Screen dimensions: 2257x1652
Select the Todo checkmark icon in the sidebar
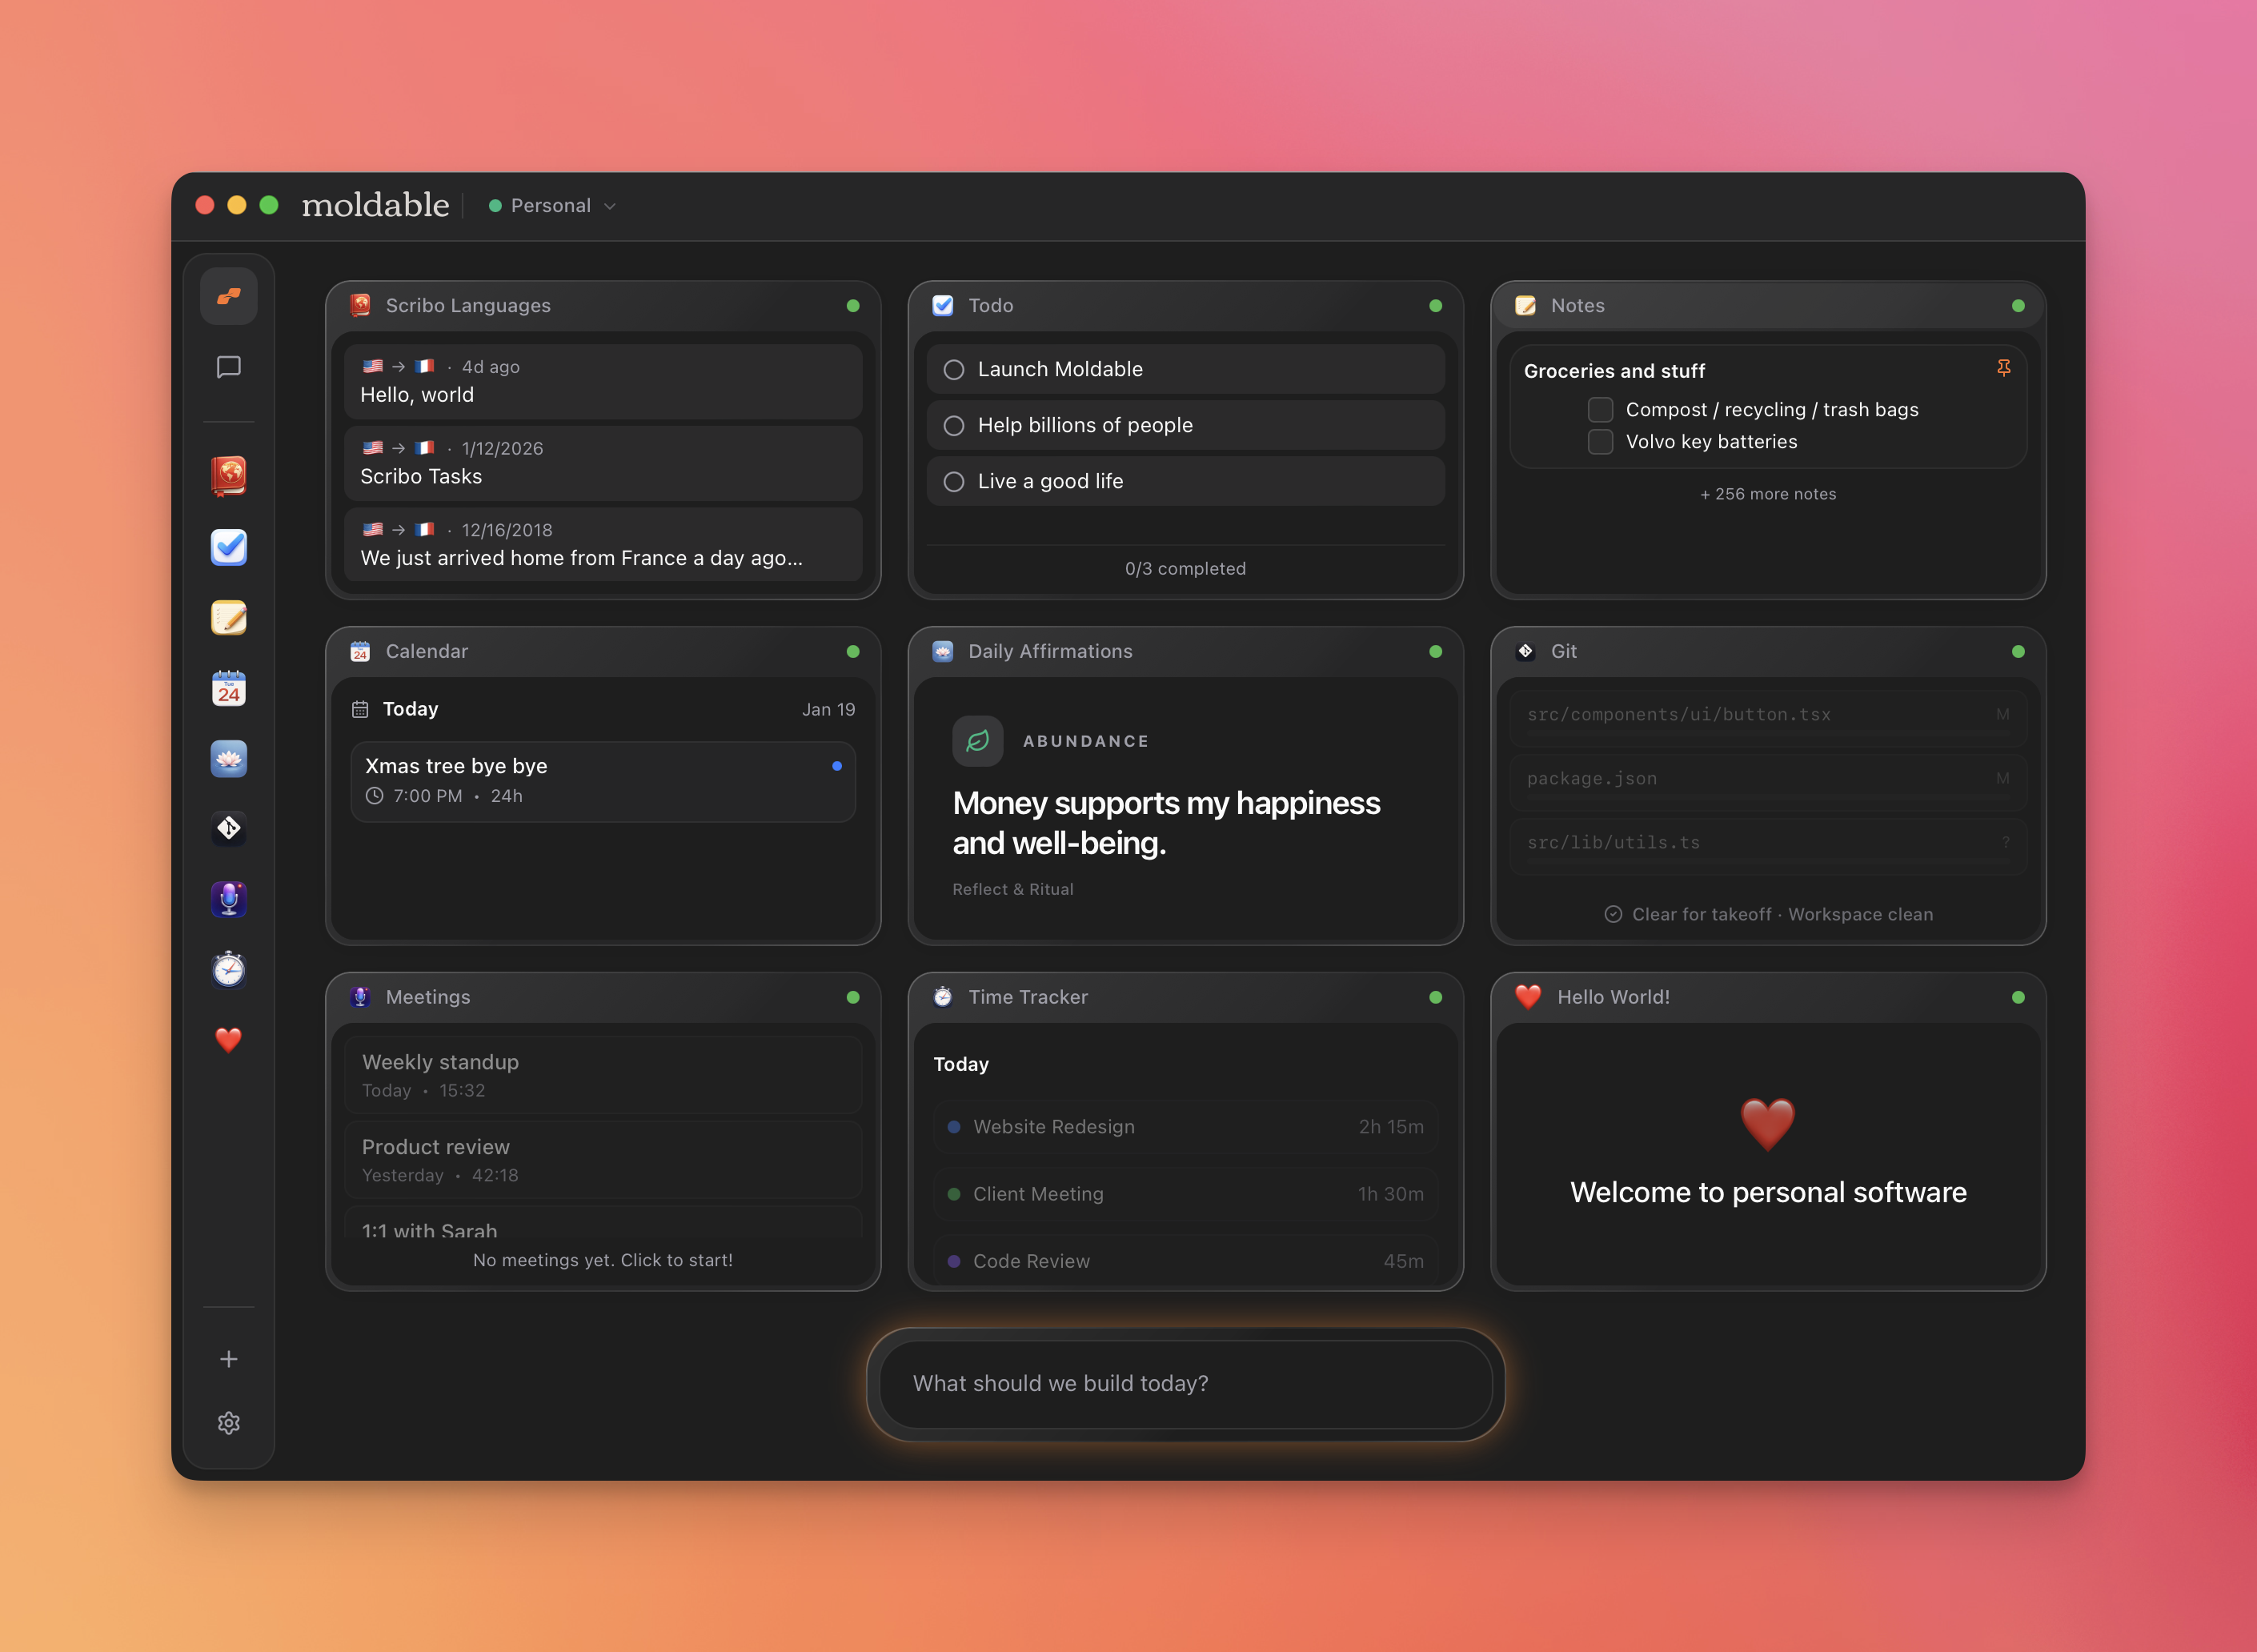228,547
